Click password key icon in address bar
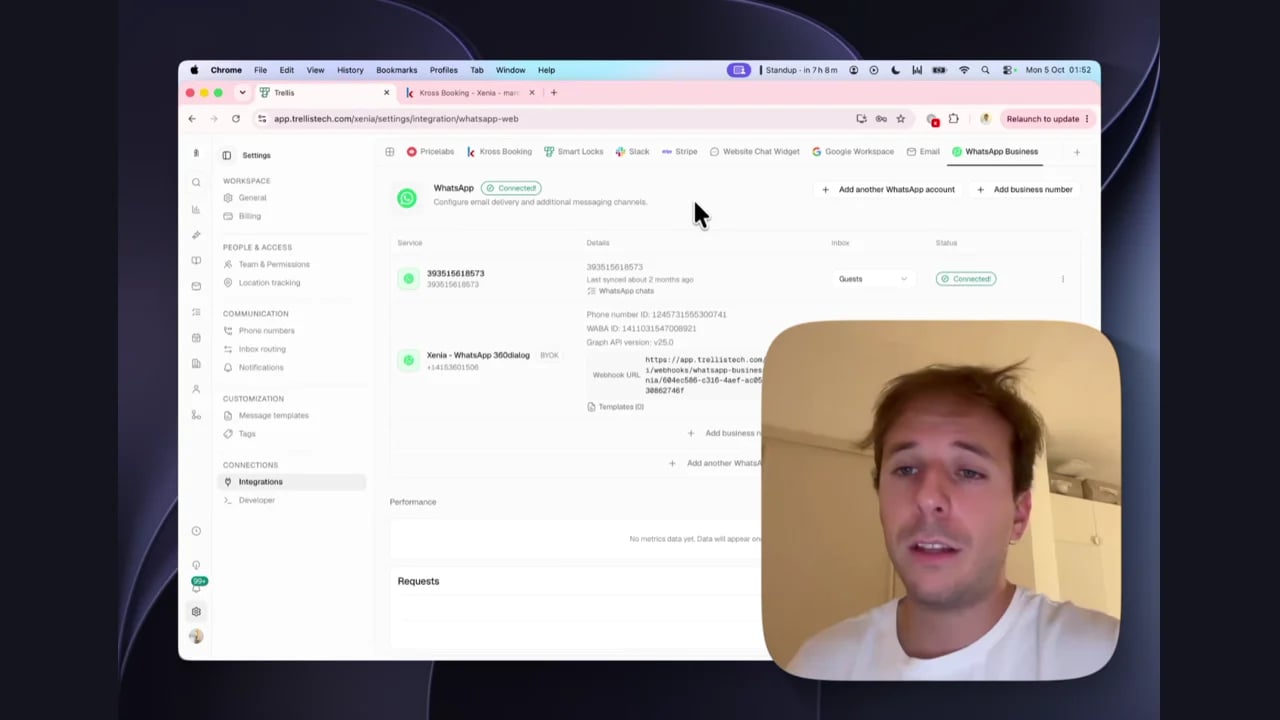 coord(881,119)
